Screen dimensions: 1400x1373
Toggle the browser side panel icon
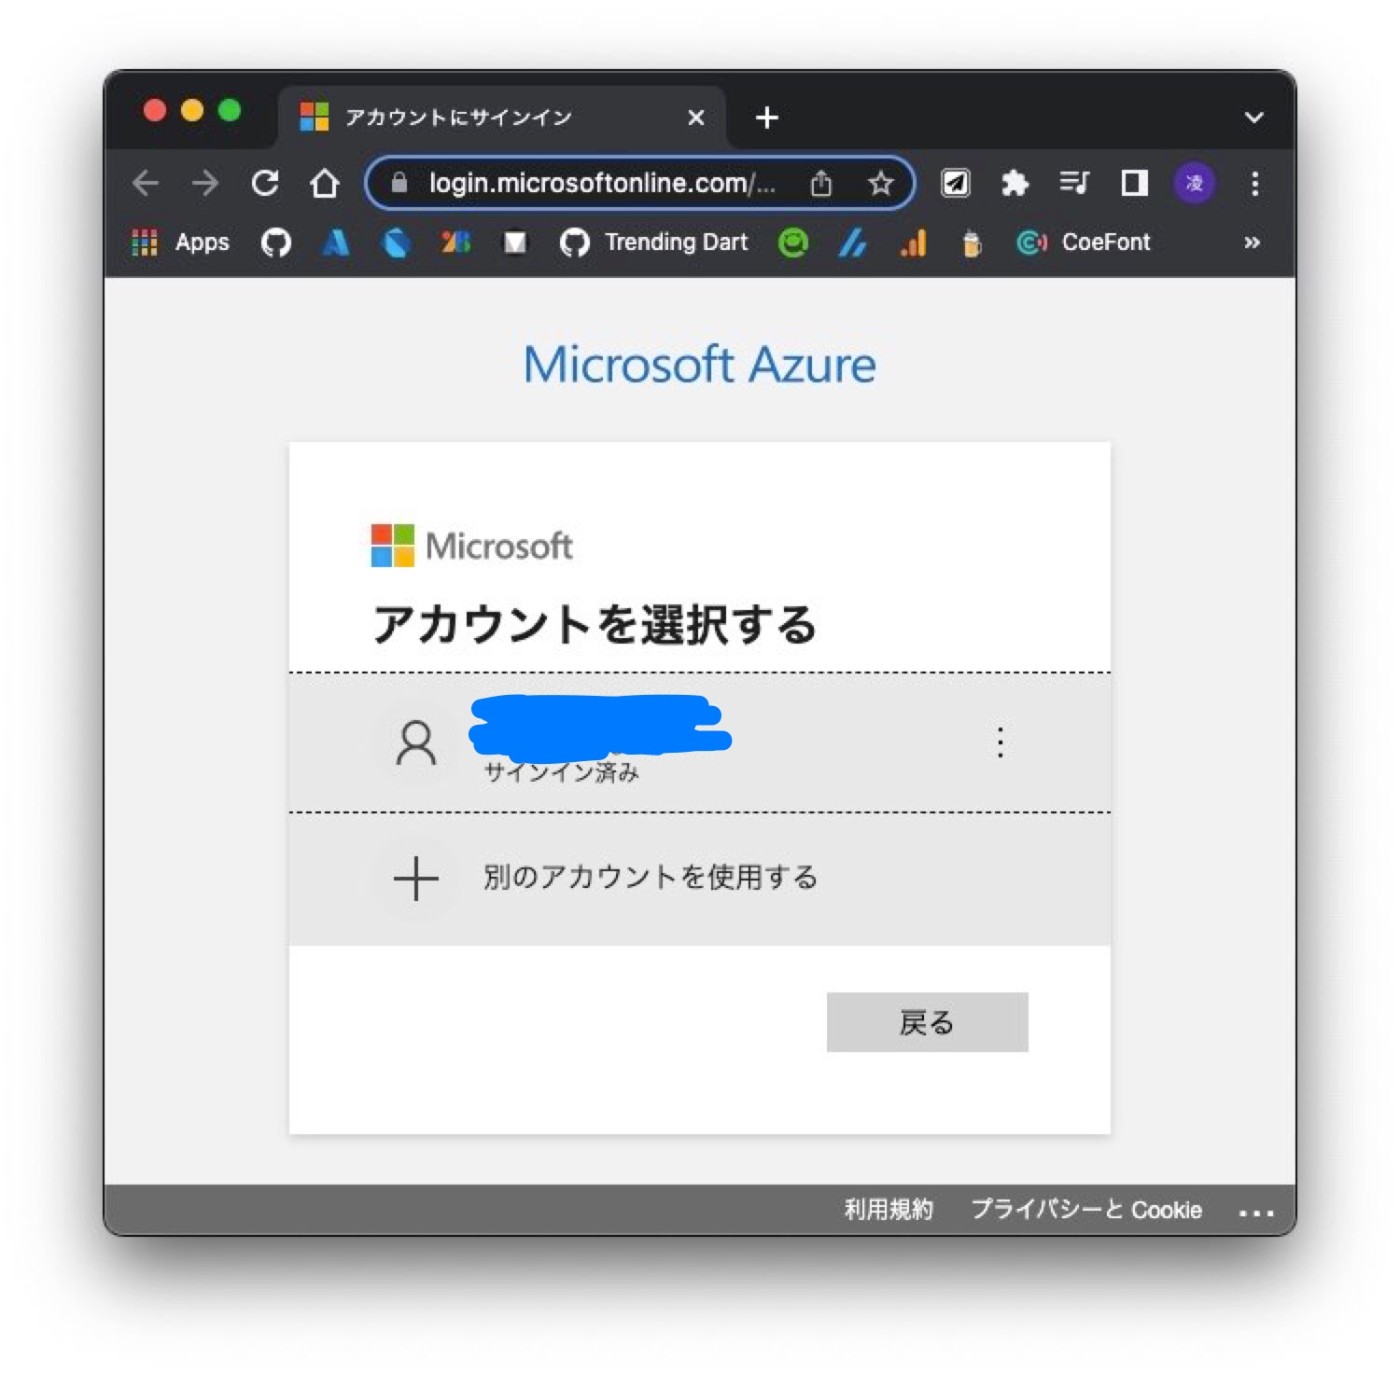tap(1134, 183)
